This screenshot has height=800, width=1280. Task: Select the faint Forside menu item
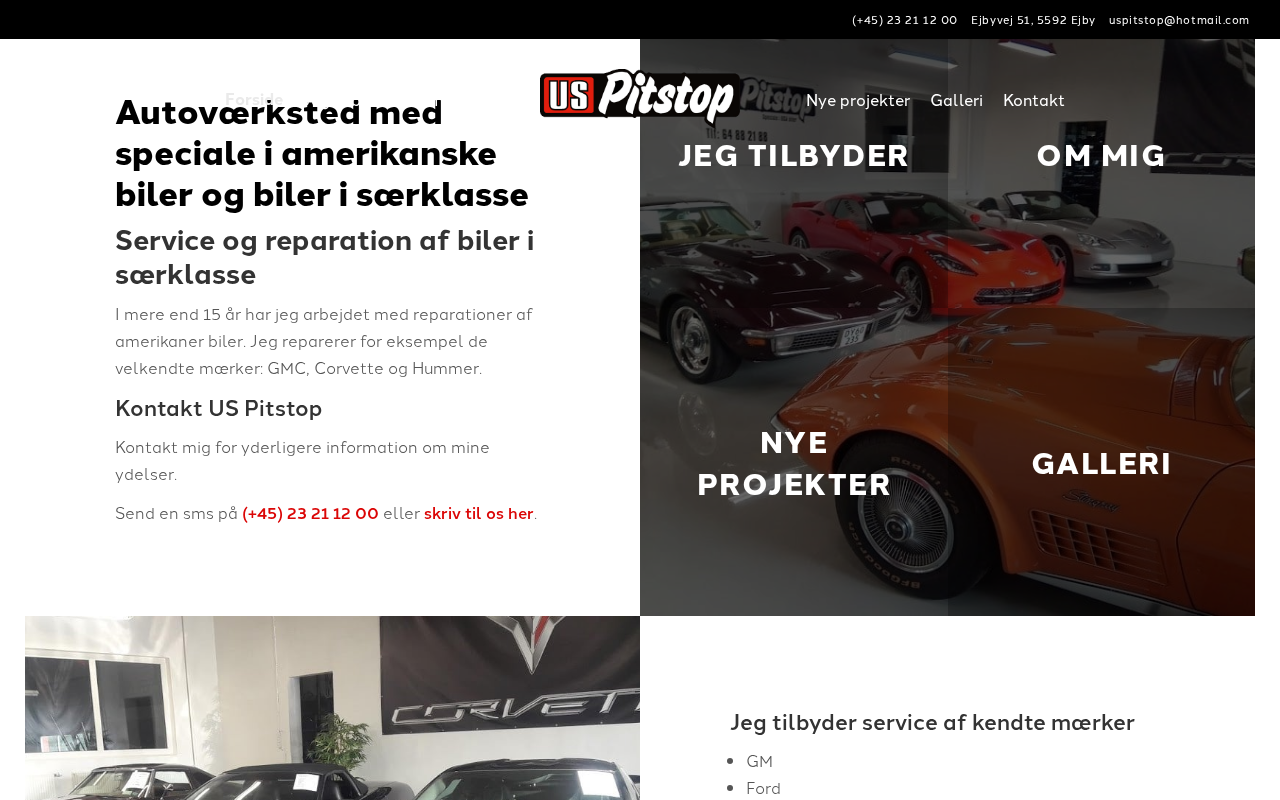point(254,99)
